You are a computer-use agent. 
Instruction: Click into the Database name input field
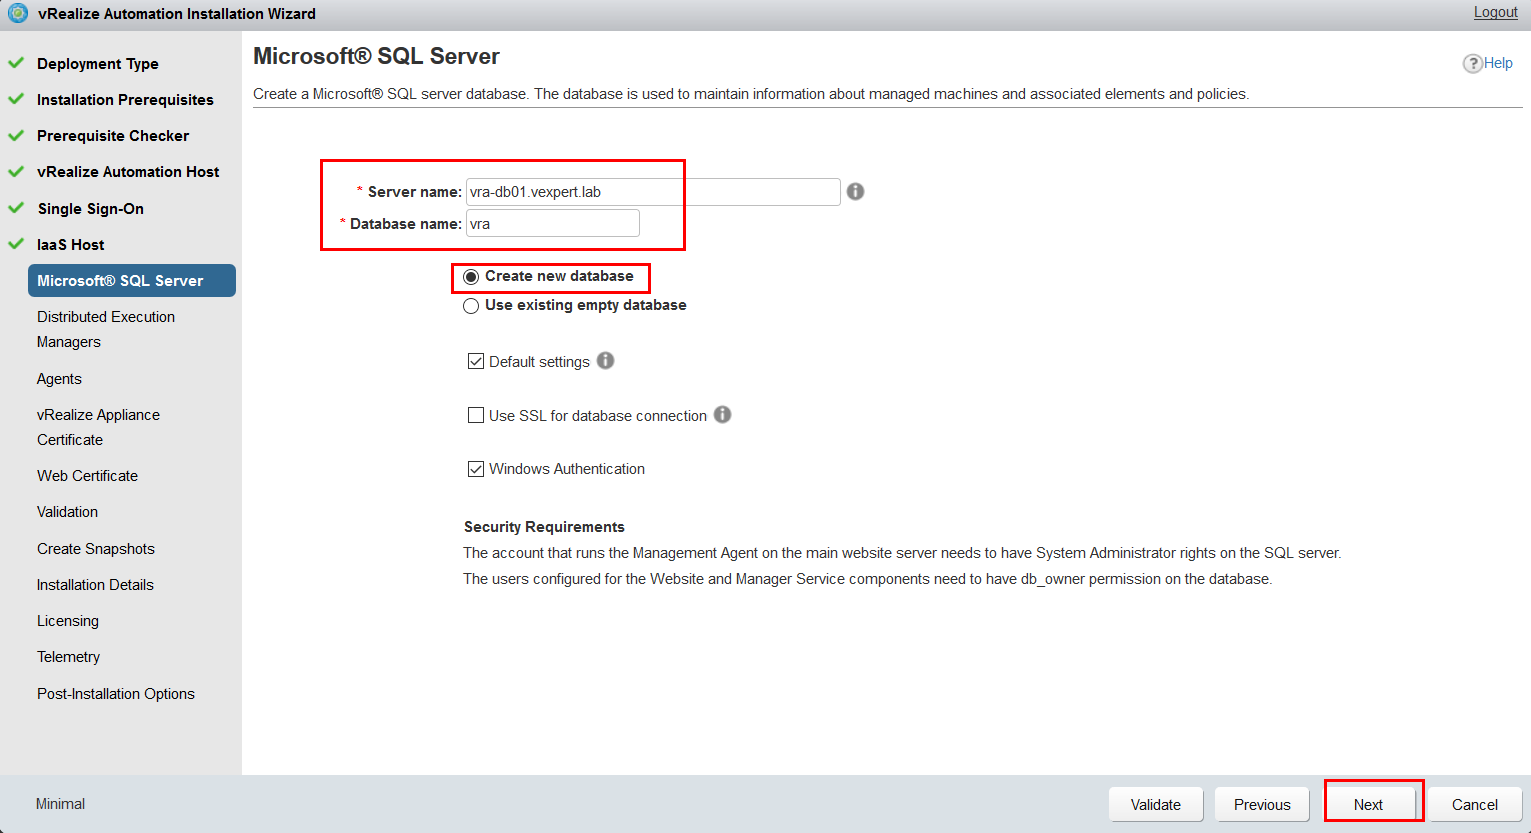[553, 223]
